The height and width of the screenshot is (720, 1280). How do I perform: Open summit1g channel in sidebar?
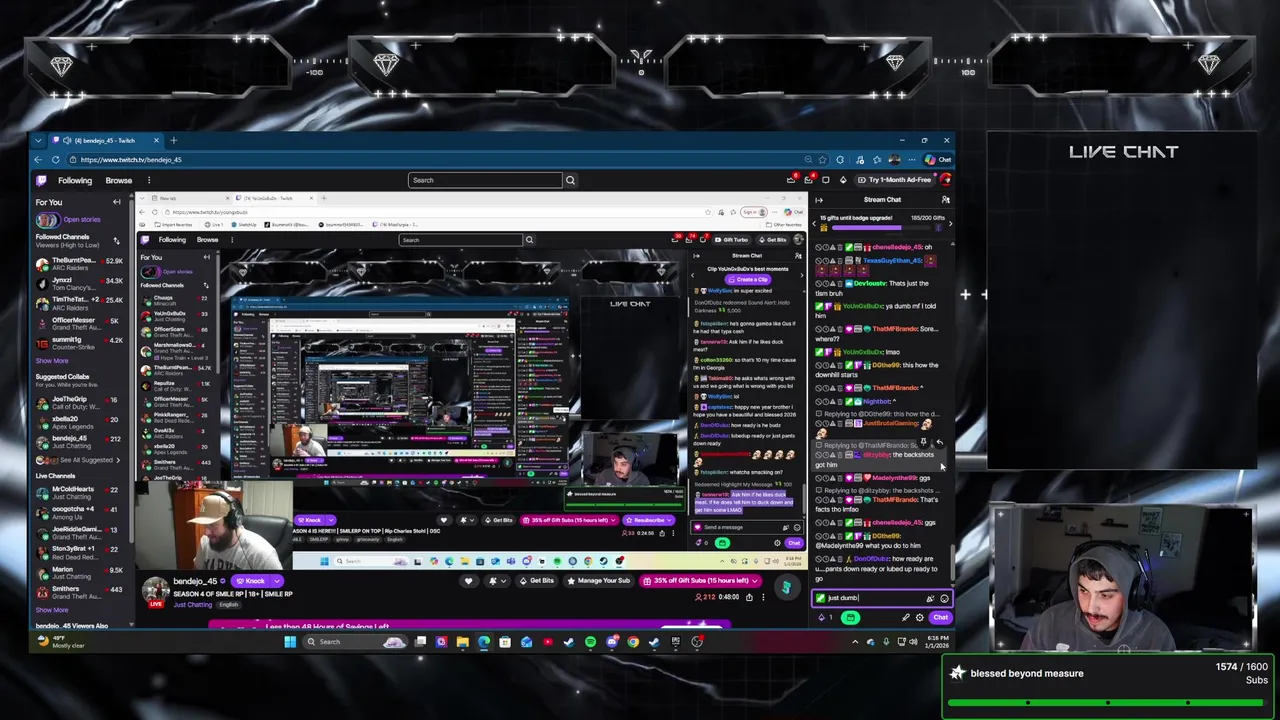pos(78,344)
